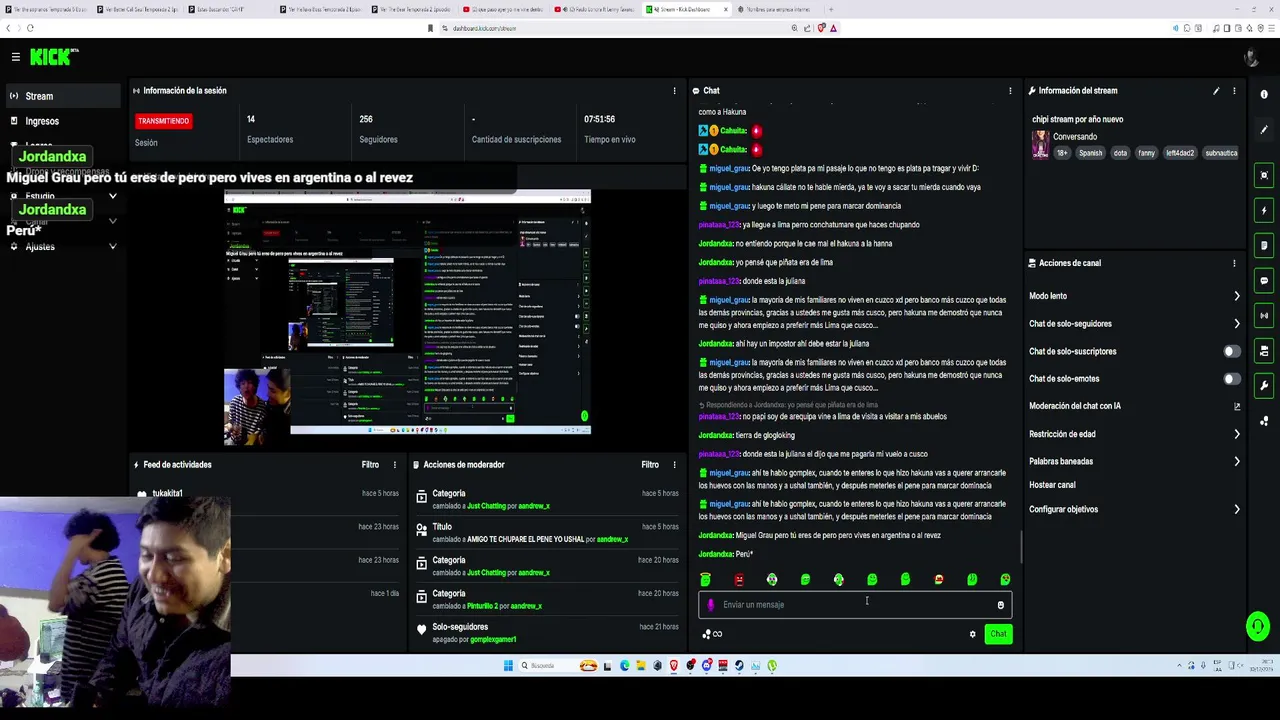The image size is (1280, 720).
Task: Open the hamburger menu beside the Kick logo
Action: (15, 57)
